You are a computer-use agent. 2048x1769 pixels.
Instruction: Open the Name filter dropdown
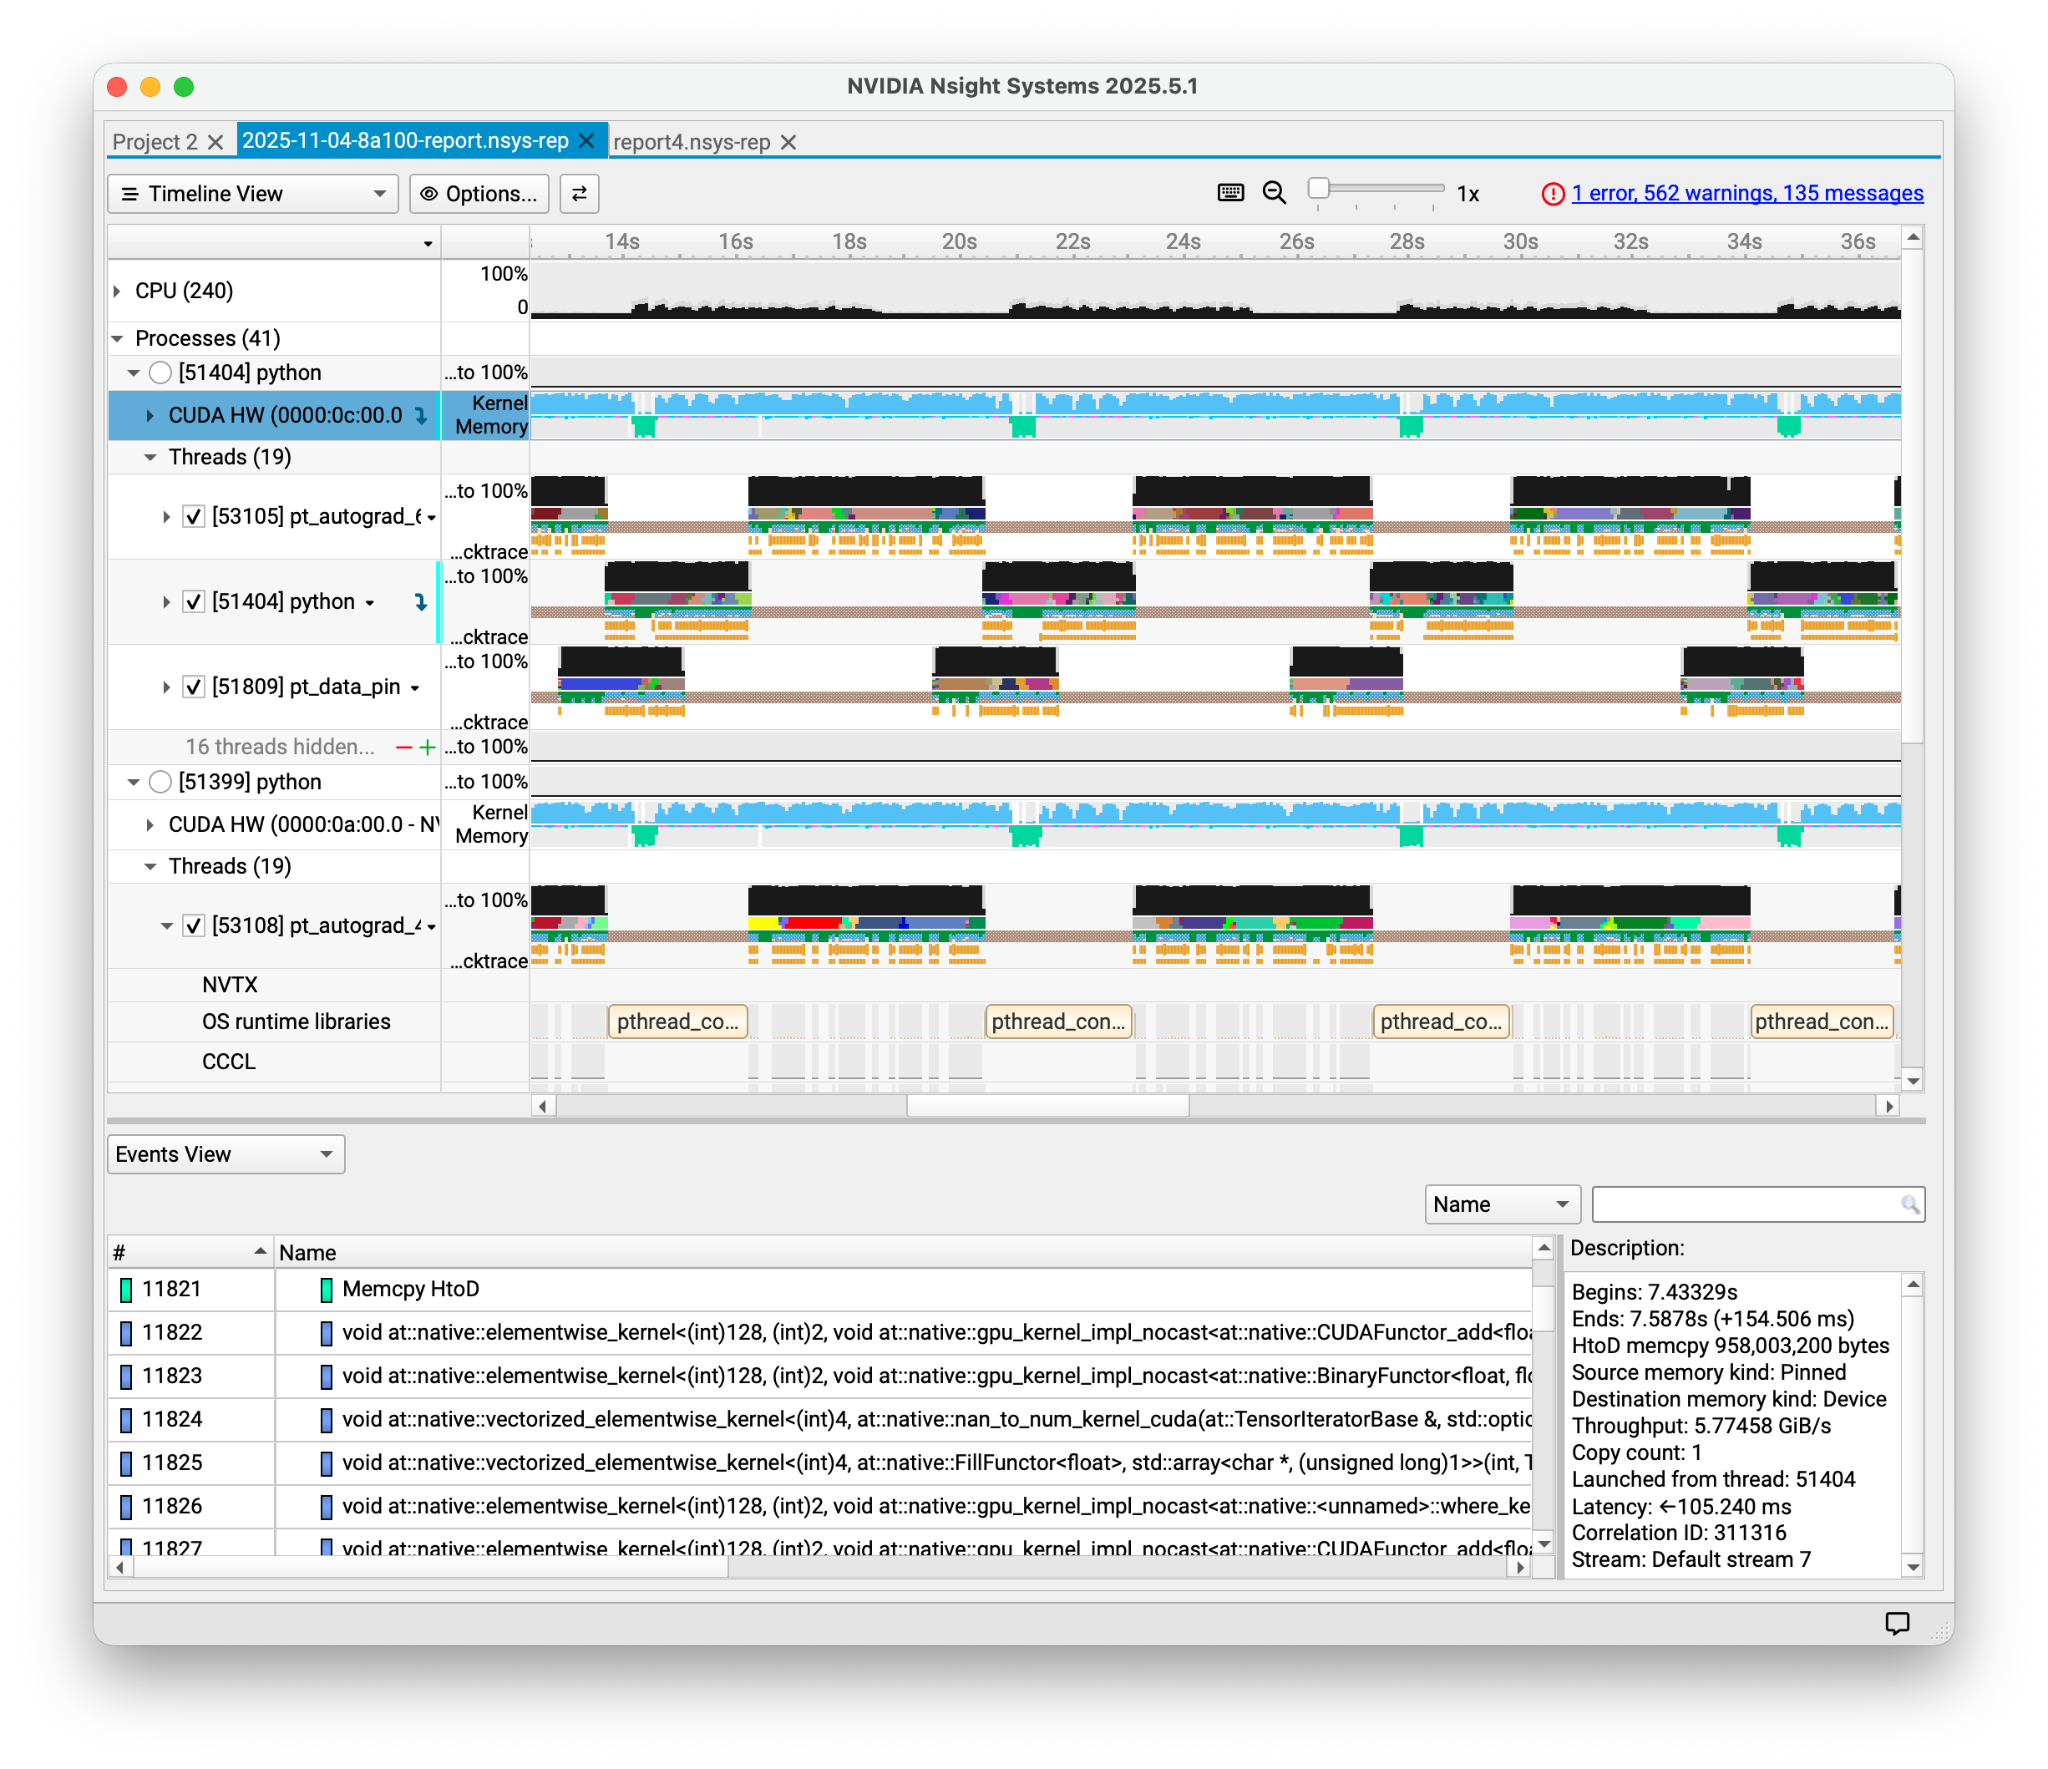pyautogui.click(x=1501, y=1204)
